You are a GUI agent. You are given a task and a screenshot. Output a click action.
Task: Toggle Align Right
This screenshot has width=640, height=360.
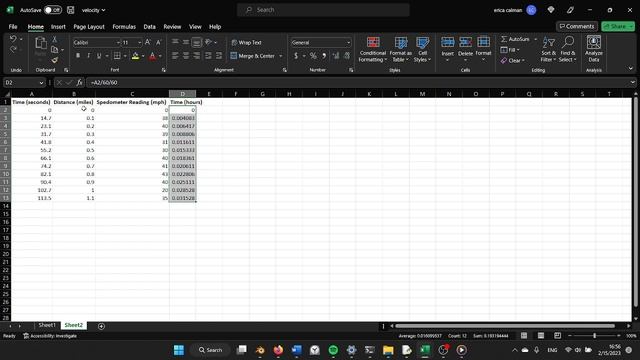point(197,56)
